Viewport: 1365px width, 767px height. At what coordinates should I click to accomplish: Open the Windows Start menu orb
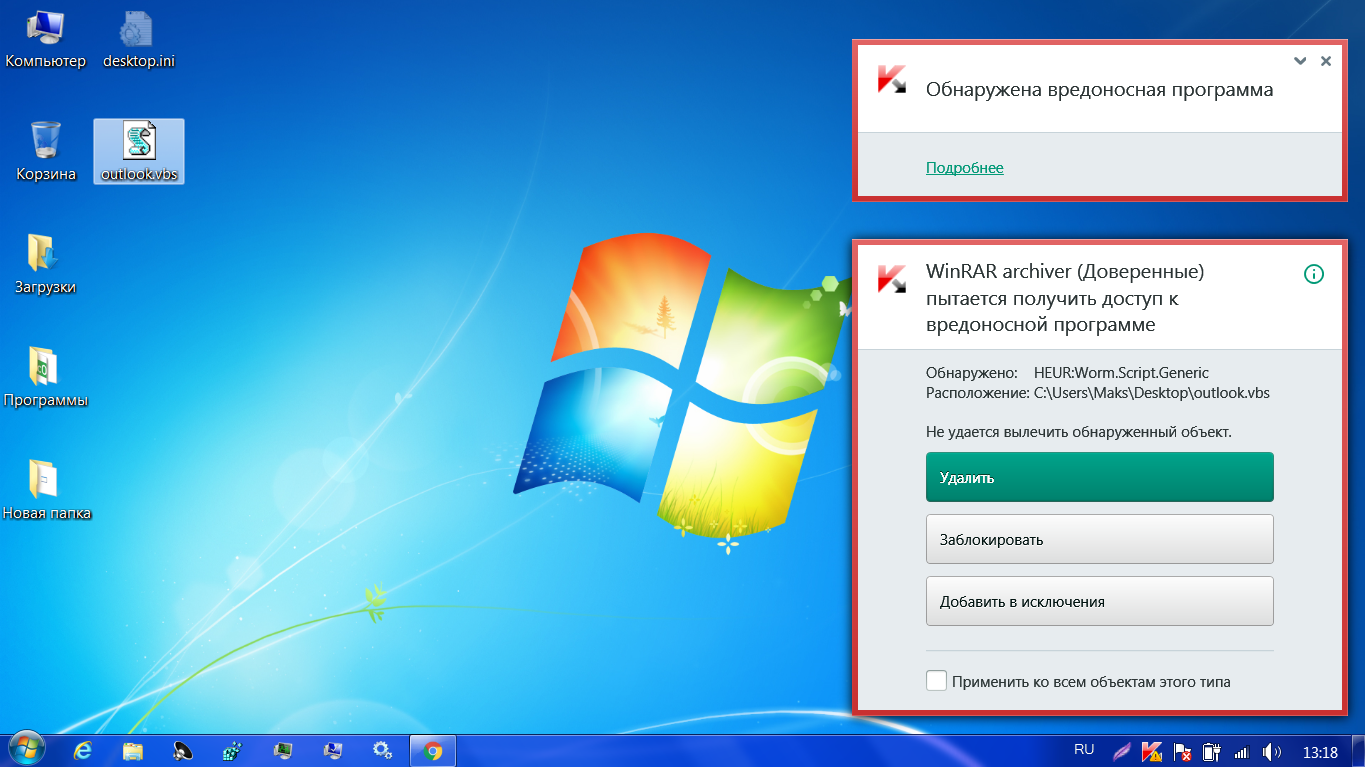tap(26, 750)
